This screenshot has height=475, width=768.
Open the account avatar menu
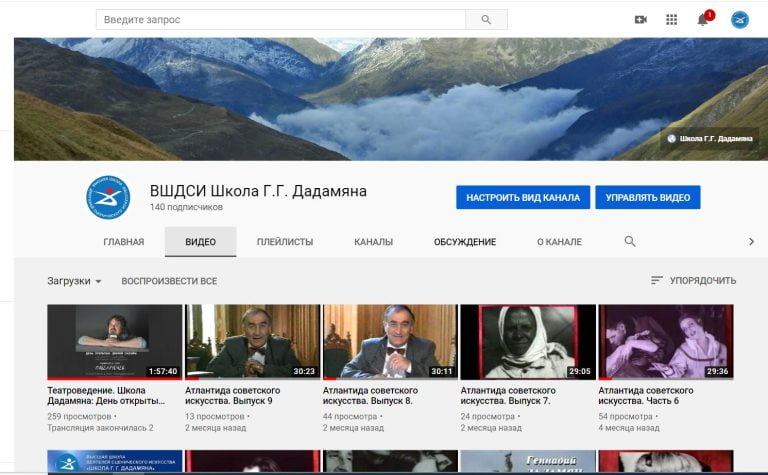point(740,20)
